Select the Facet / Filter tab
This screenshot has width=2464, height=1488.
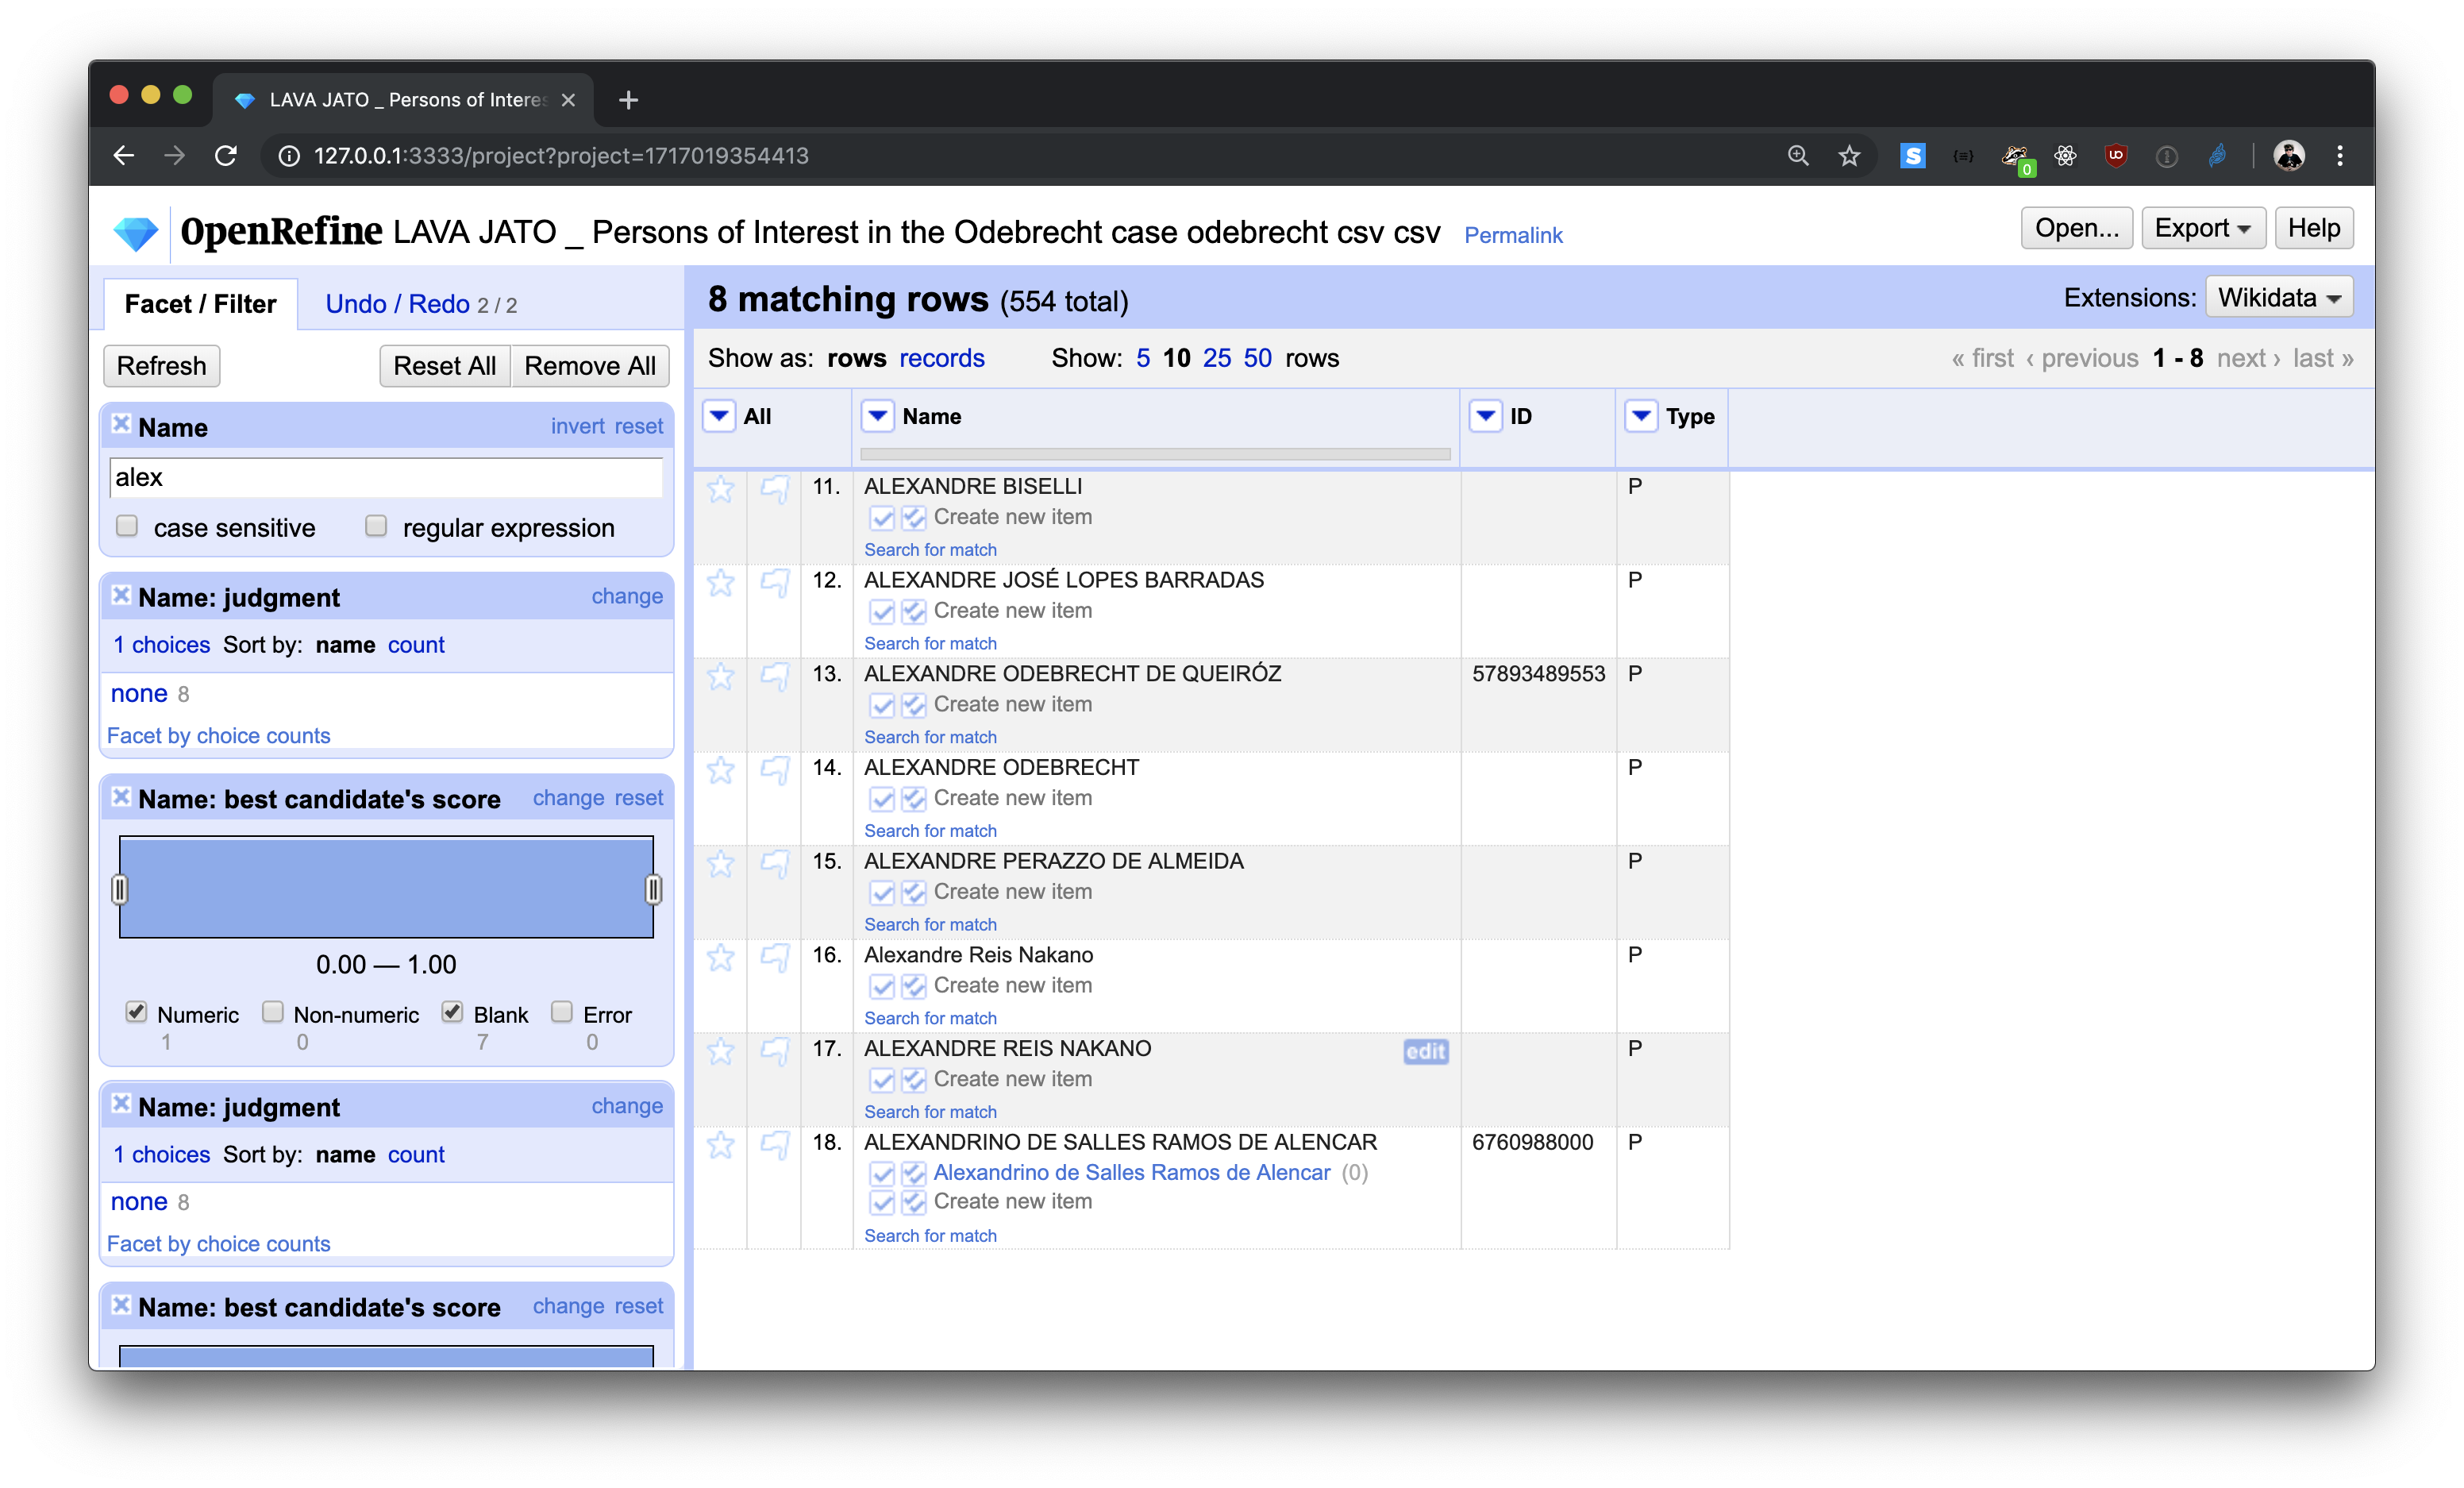coord(200,304)
